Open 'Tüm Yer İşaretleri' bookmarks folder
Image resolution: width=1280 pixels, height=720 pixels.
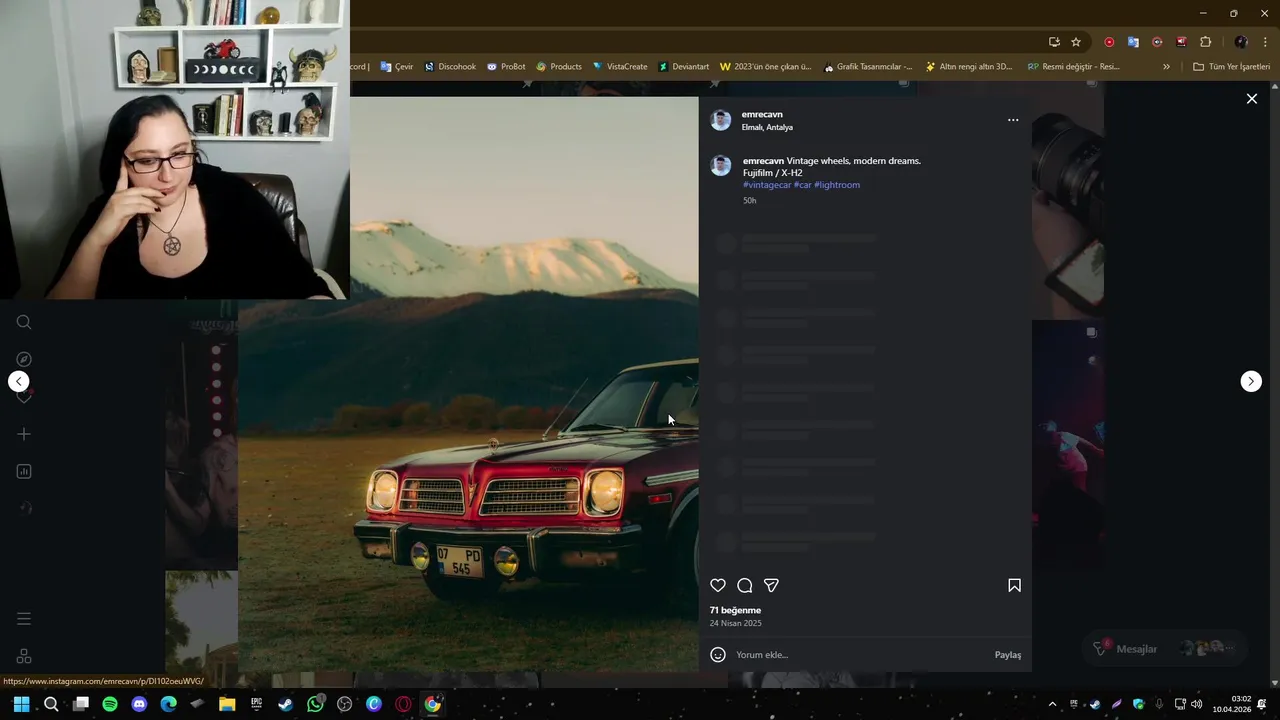pyautogui.click(x=1232, y=67)
